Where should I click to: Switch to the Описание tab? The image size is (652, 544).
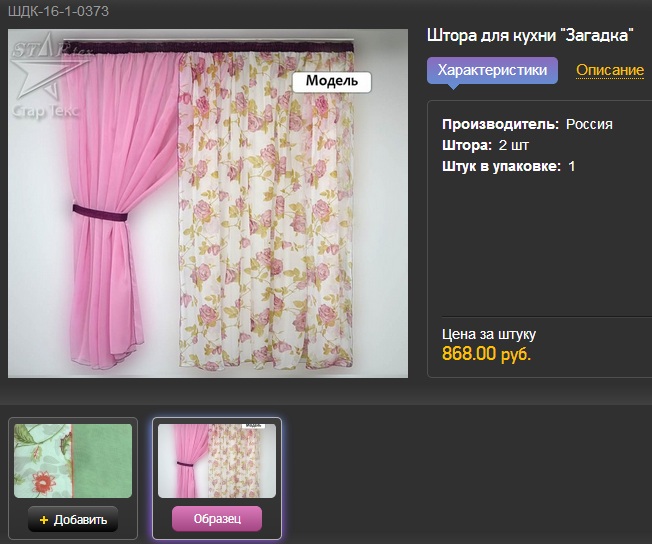click(x=610, y=70)
